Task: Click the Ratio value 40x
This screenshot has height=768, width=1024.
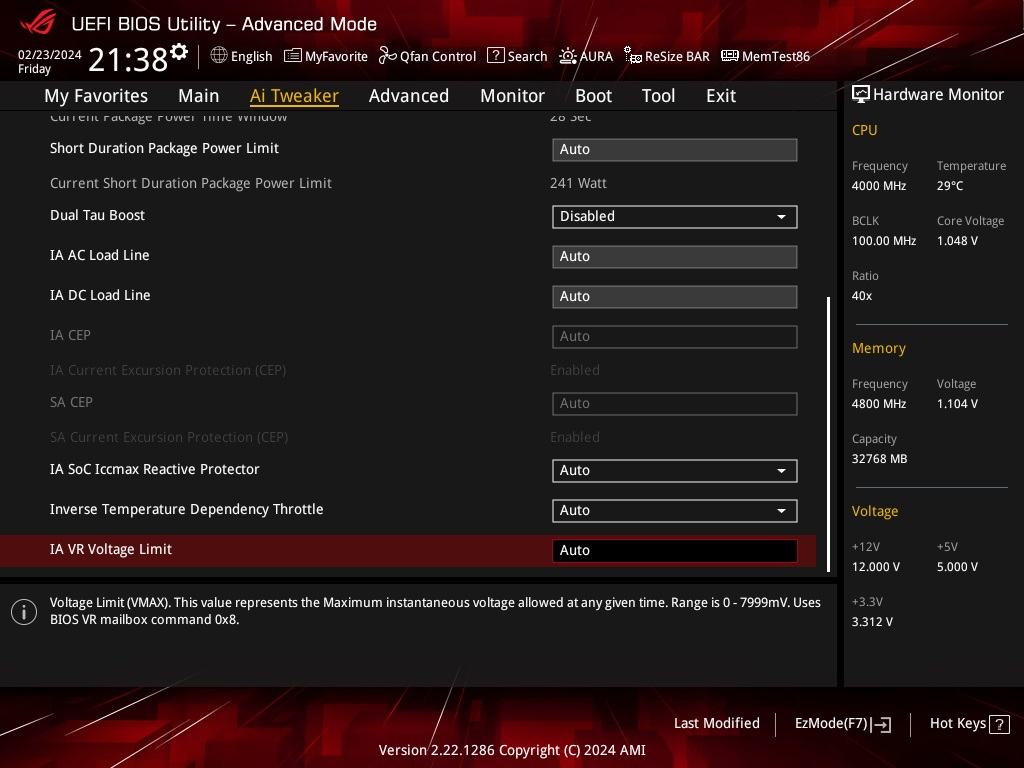Action: [x=861, y=296]
